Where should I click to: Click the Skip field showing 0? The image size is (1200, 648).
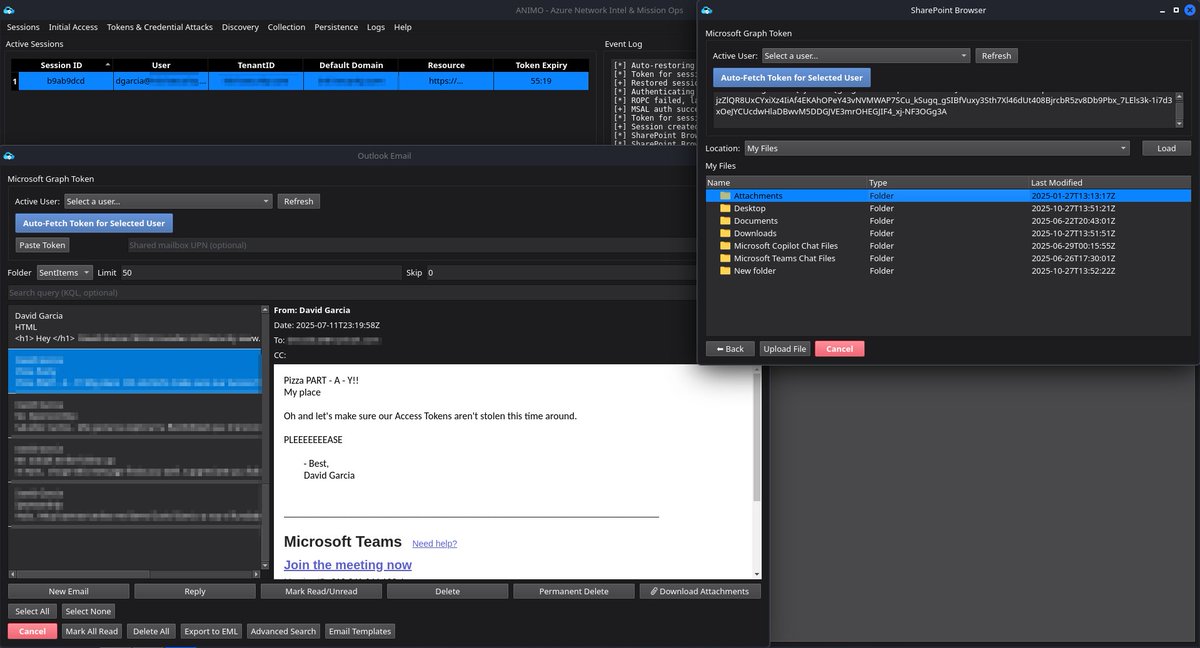(x=560, y=272)
